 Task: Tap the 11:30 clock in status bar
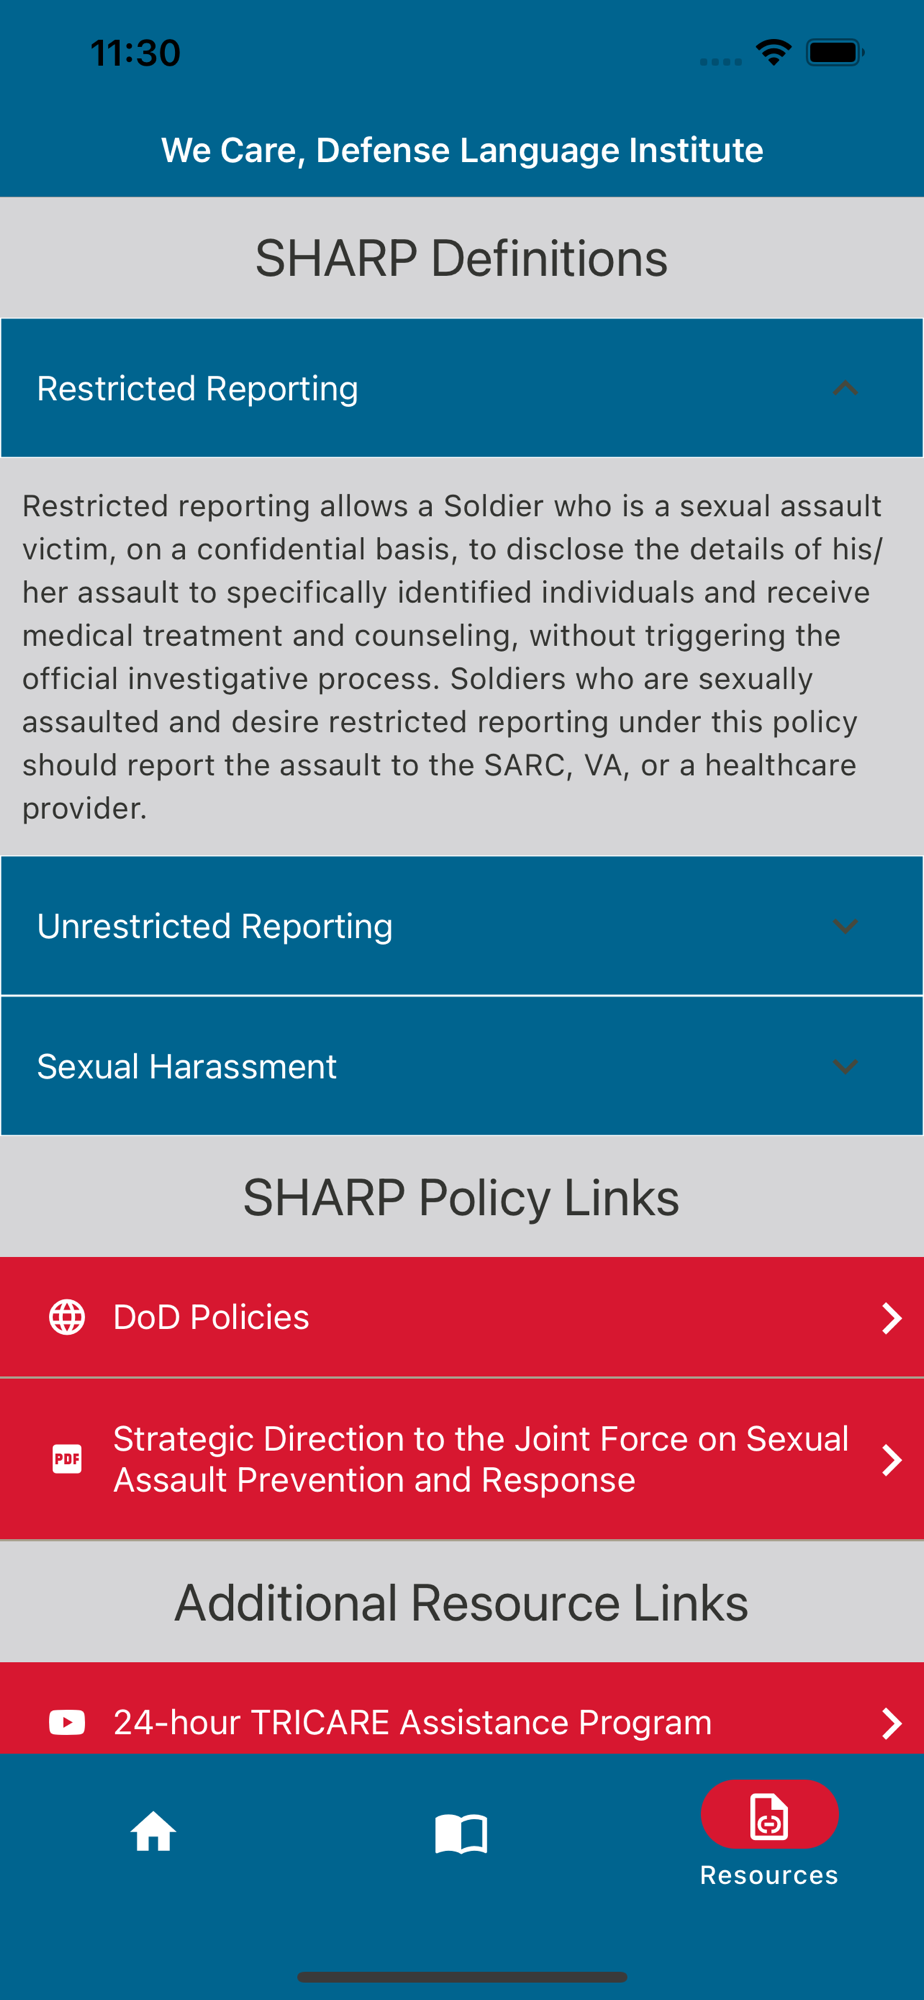coord(135,53)
